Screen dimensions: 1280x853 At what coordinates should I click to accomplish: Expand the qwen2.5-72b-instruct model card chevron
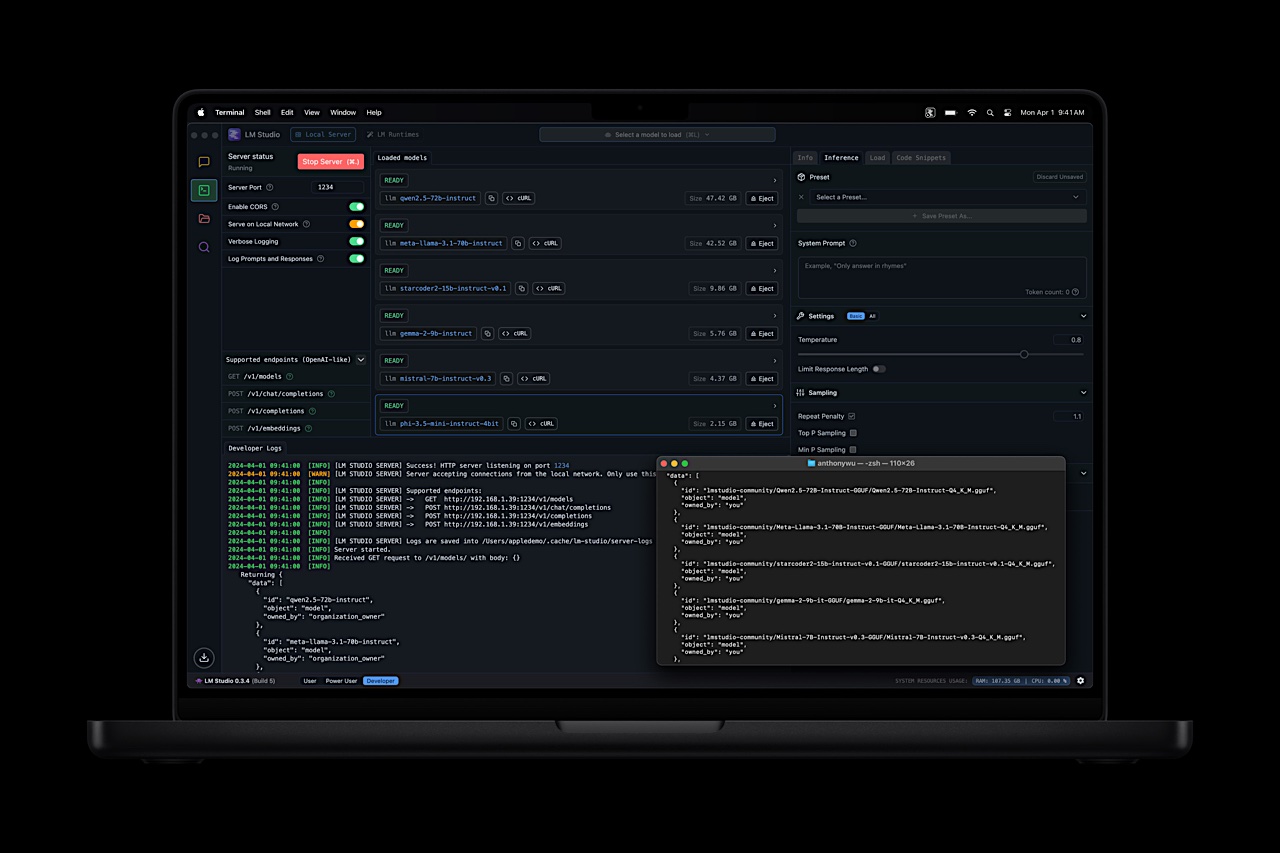click(774, 181)
